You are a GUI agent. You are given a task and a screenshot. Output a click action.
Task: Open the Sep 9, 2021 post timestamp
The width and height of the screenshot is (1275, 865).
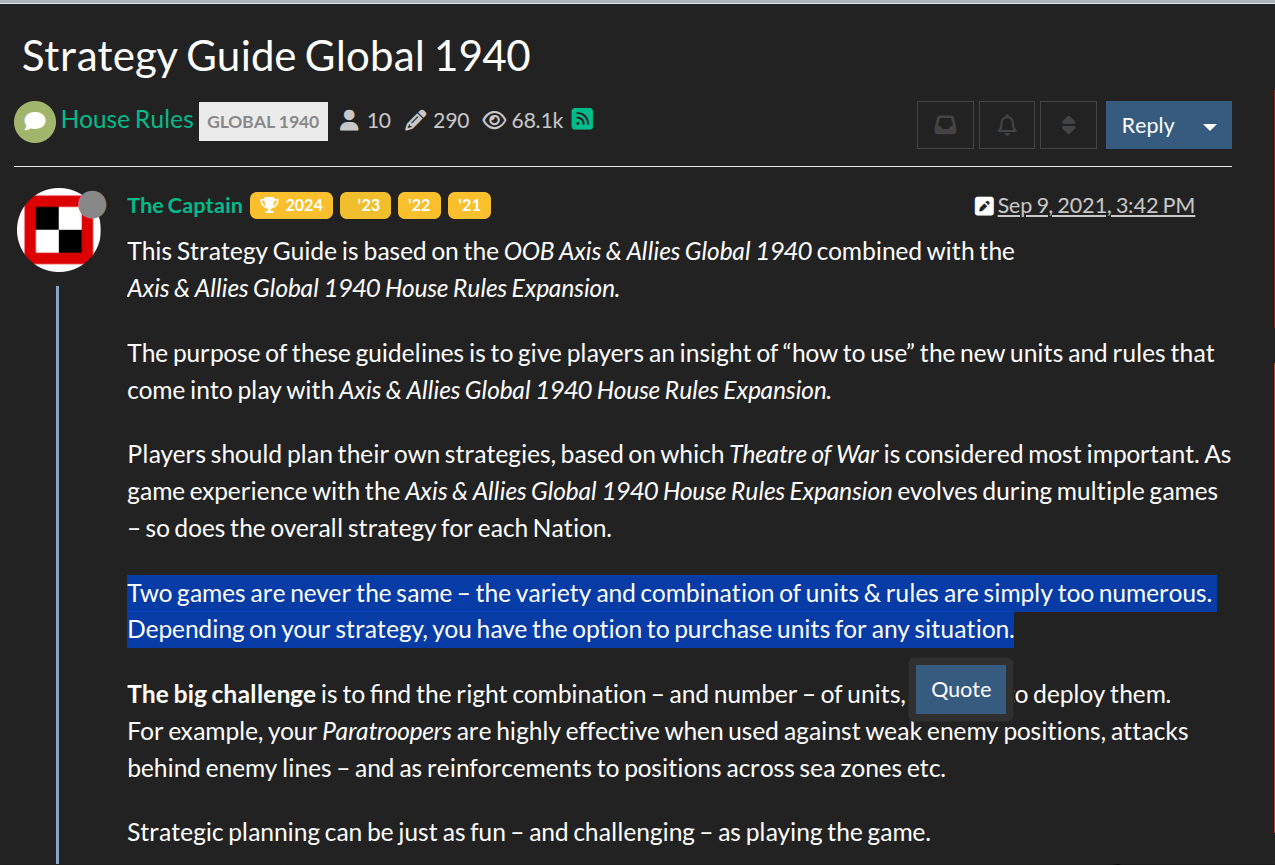[1096, 206]
